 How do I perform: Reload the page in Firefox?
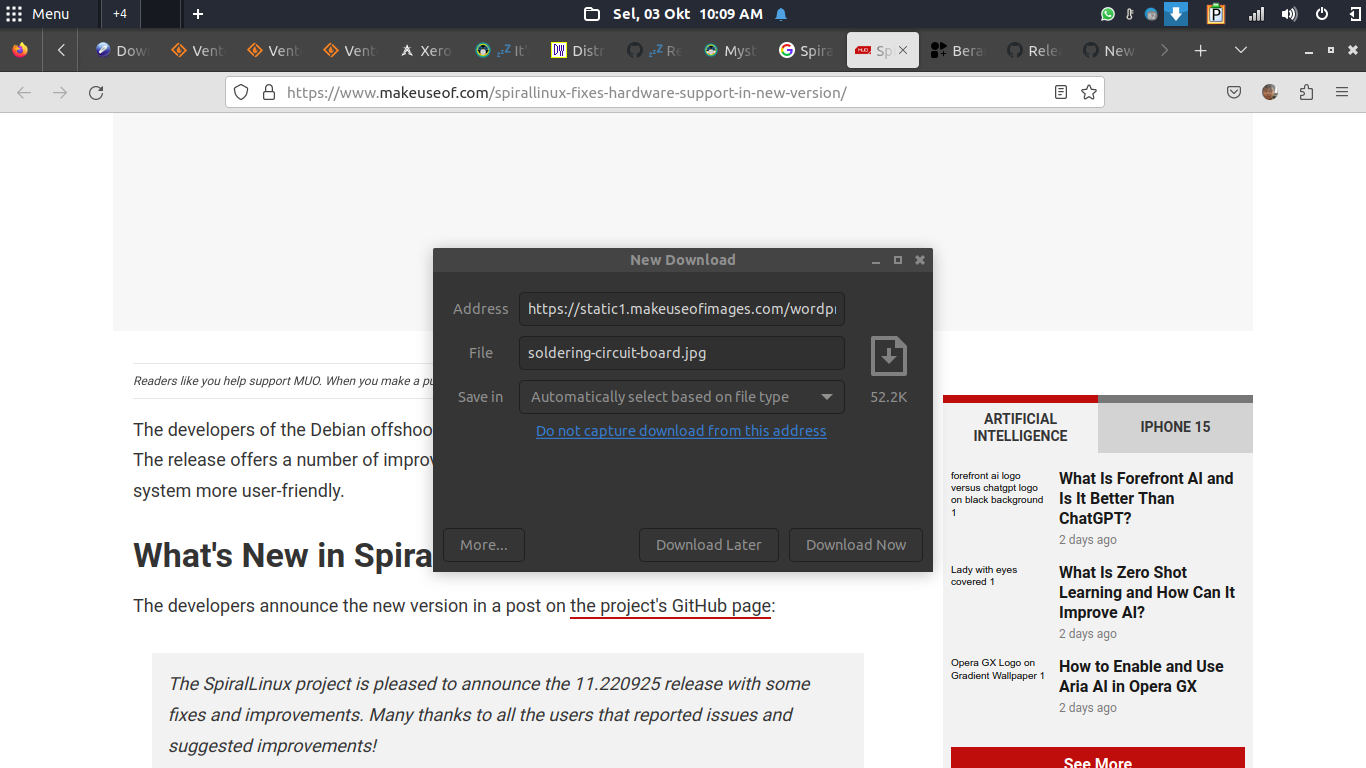coord(96,92)
